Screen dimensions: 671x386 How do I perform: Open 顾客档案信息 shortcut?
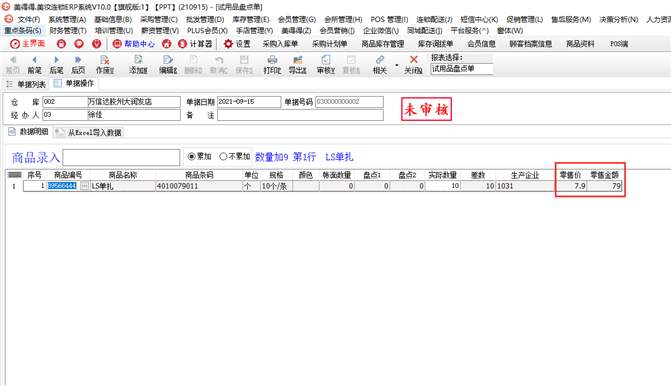pyautogui.click(x=531, y=44)
